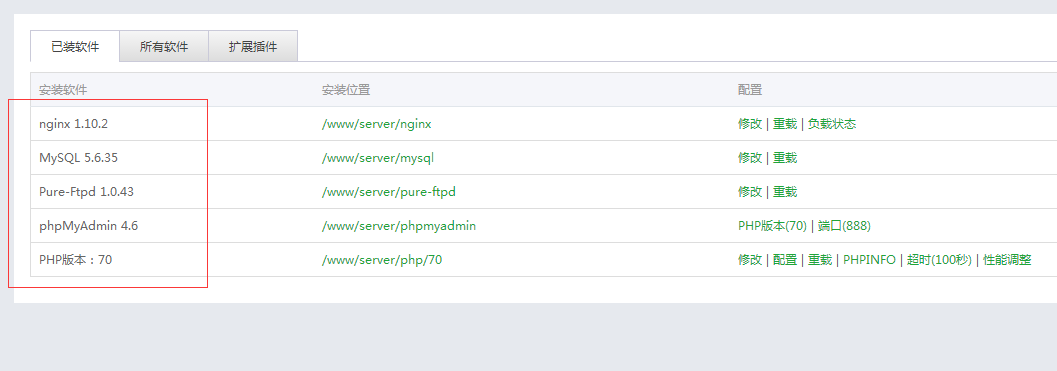
Task: Open the 扩展插件 tab
Action: tap(253, 47)
